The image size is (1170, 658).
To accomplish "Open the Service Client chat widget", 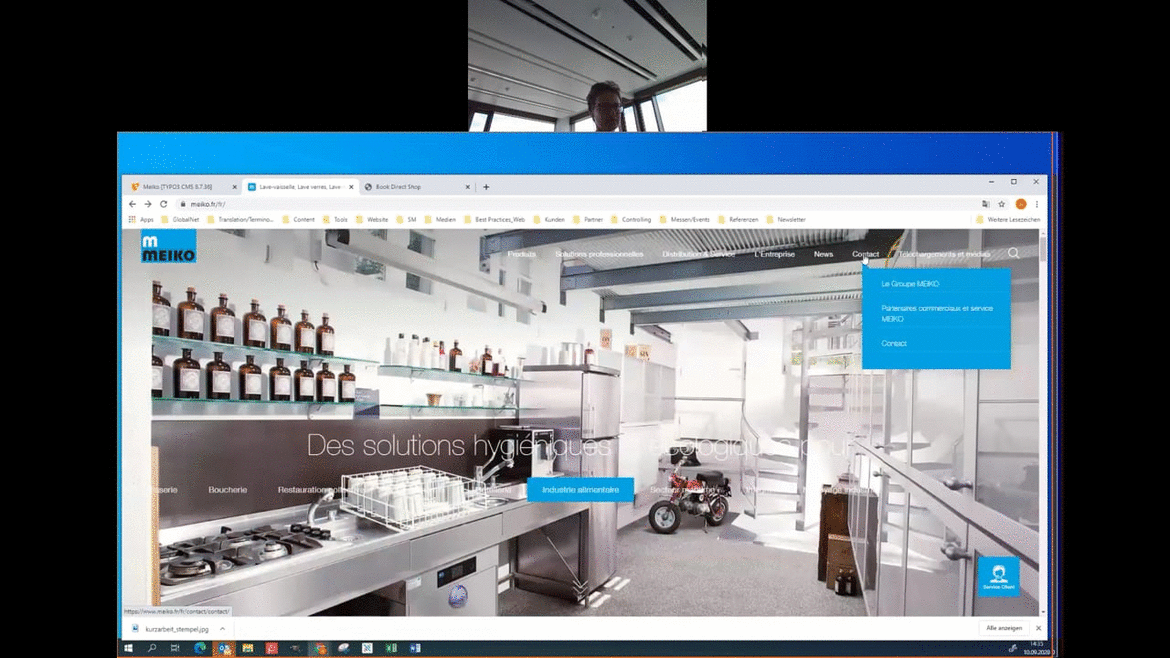I will pos(998,576).
